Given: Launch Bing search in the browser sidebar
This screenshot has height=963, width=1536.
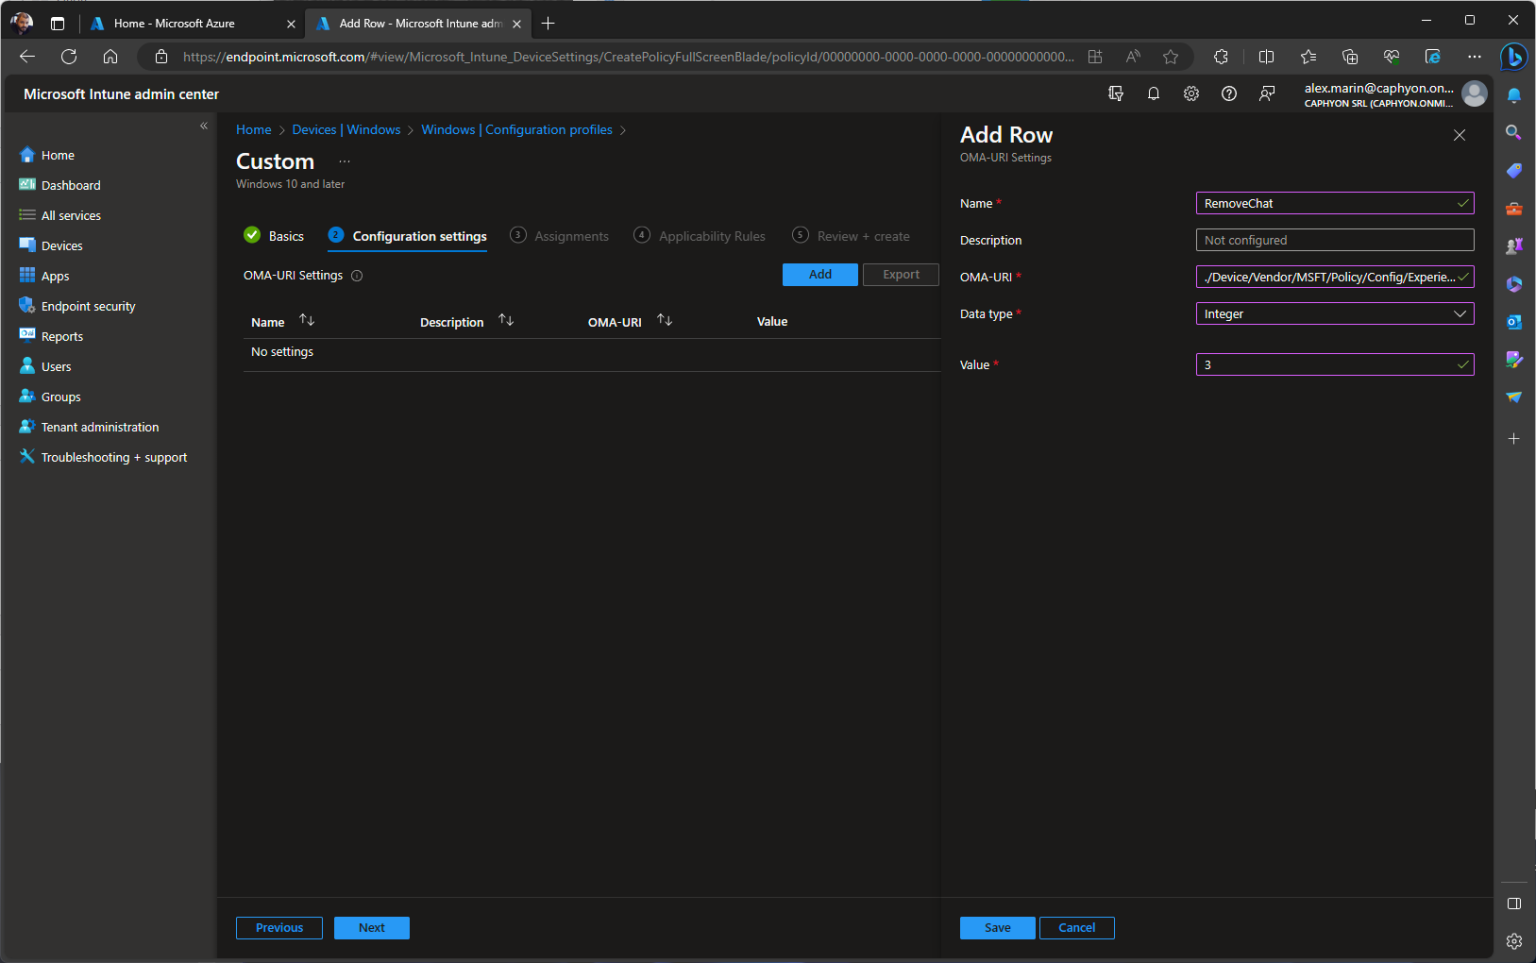Looking at the screenshot, I should pos(1514,58).
